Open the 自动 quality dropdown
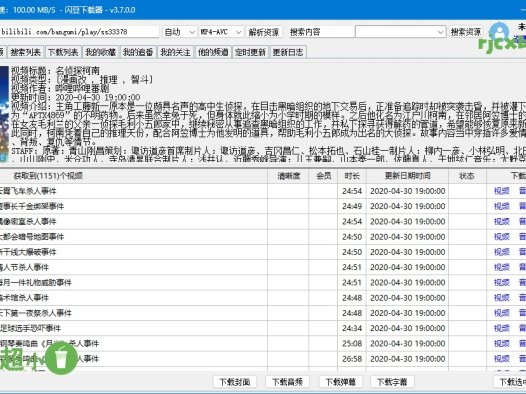The image size is (526, 394). coord(179,32)
